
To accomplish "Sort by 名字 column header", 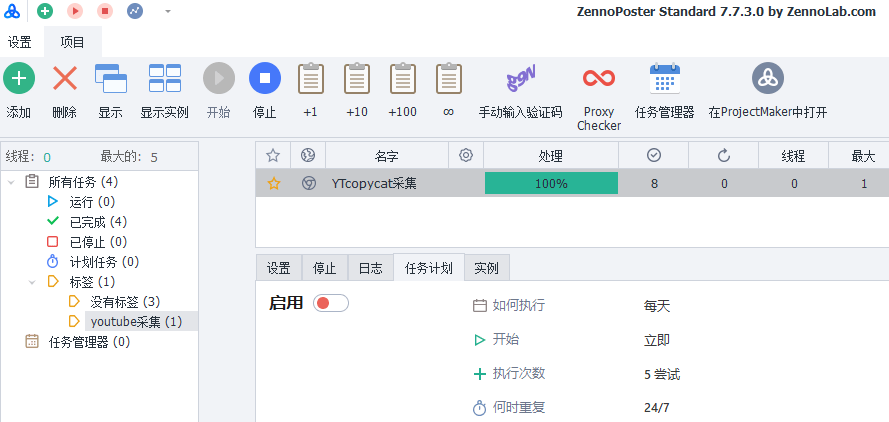I will pyautogui.click(x=387, y=156).
